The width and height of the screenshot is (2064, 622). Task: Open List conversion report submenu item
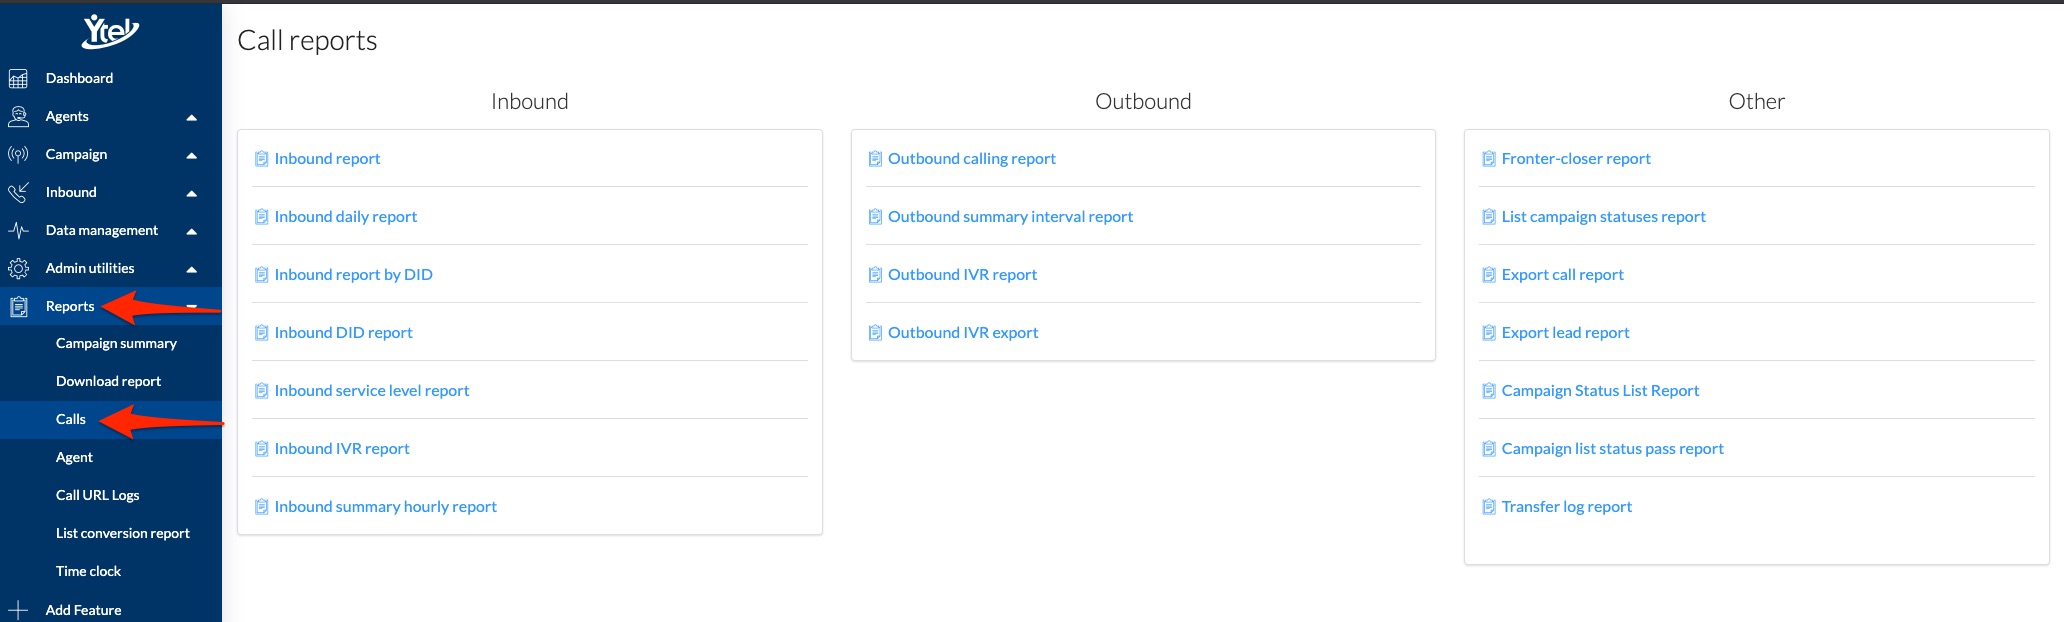coord(122,533)
